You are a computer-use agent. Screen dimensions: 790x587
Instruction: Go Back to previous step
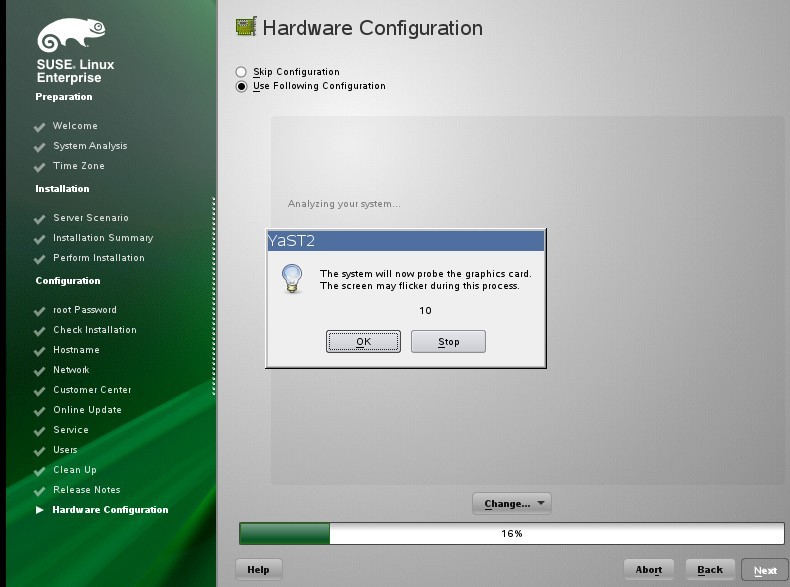[710, 569]
